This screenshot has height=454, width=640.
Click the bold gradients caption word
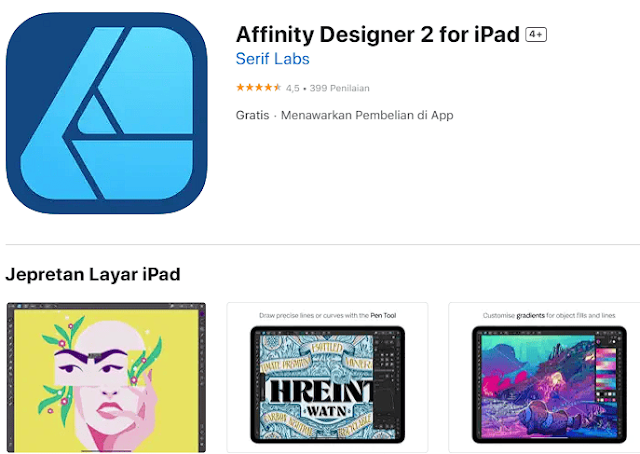[531, 316]
